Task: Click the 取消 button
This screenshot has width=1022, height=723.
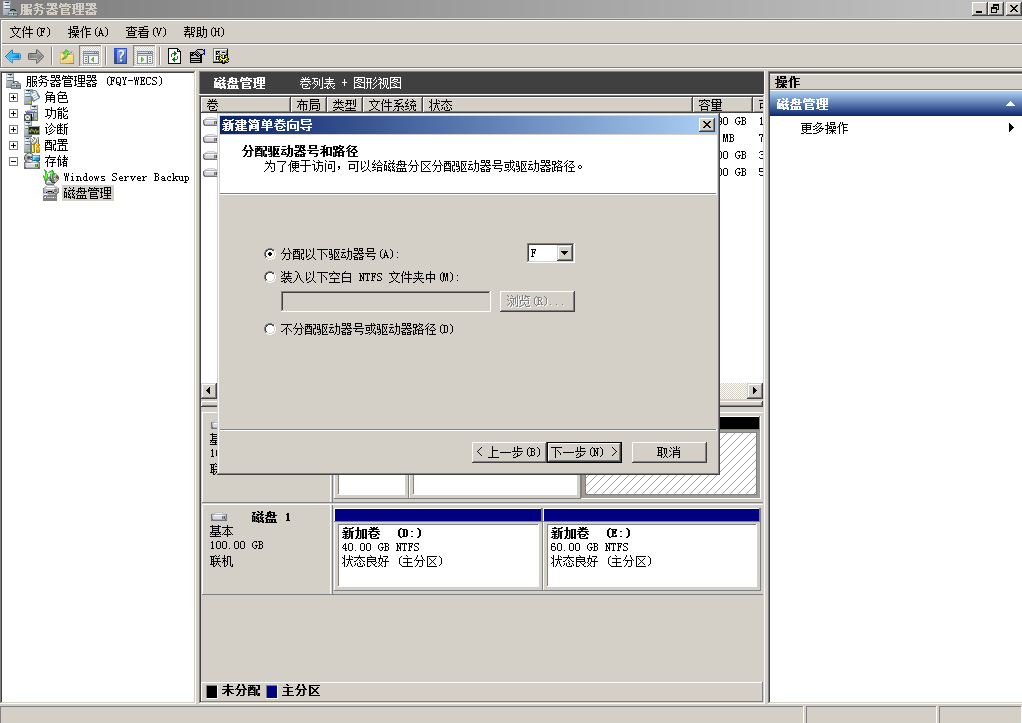Action: [x=669, y=452]
